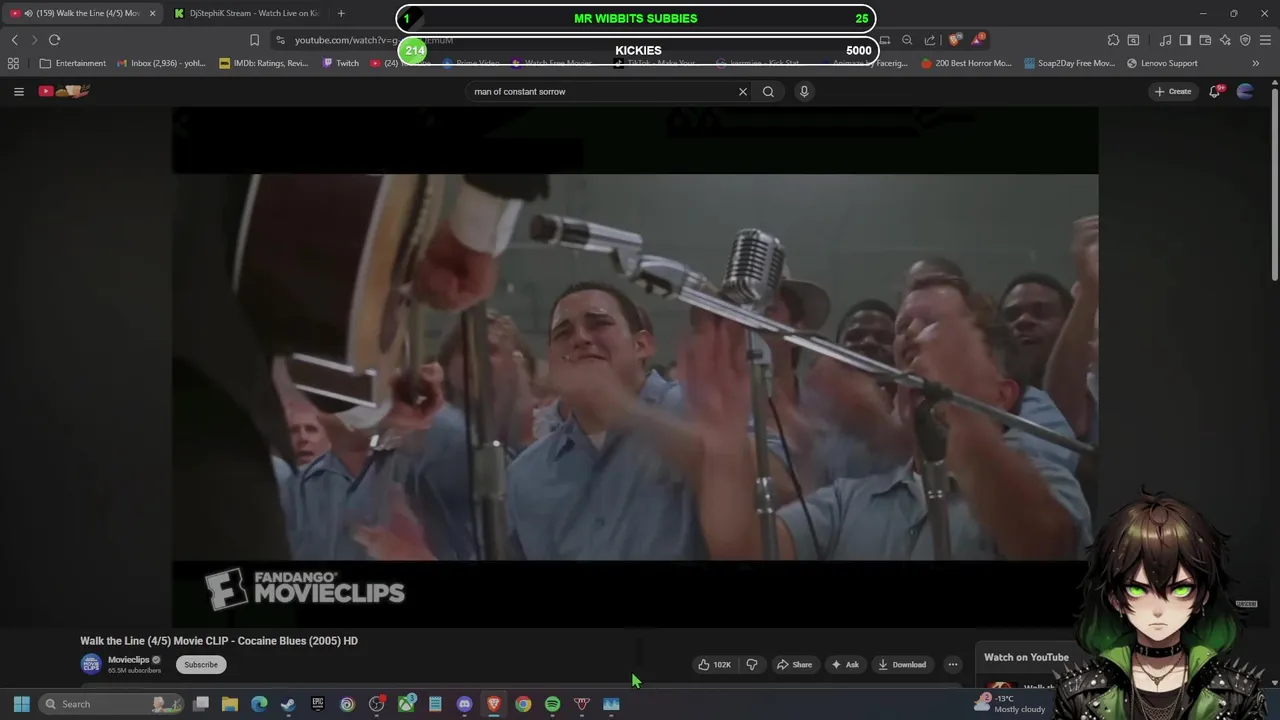Open a new browser tab with plus
Image resolution: width=1280 pixels, height=720 pixels.
click(x=341, y=13)
